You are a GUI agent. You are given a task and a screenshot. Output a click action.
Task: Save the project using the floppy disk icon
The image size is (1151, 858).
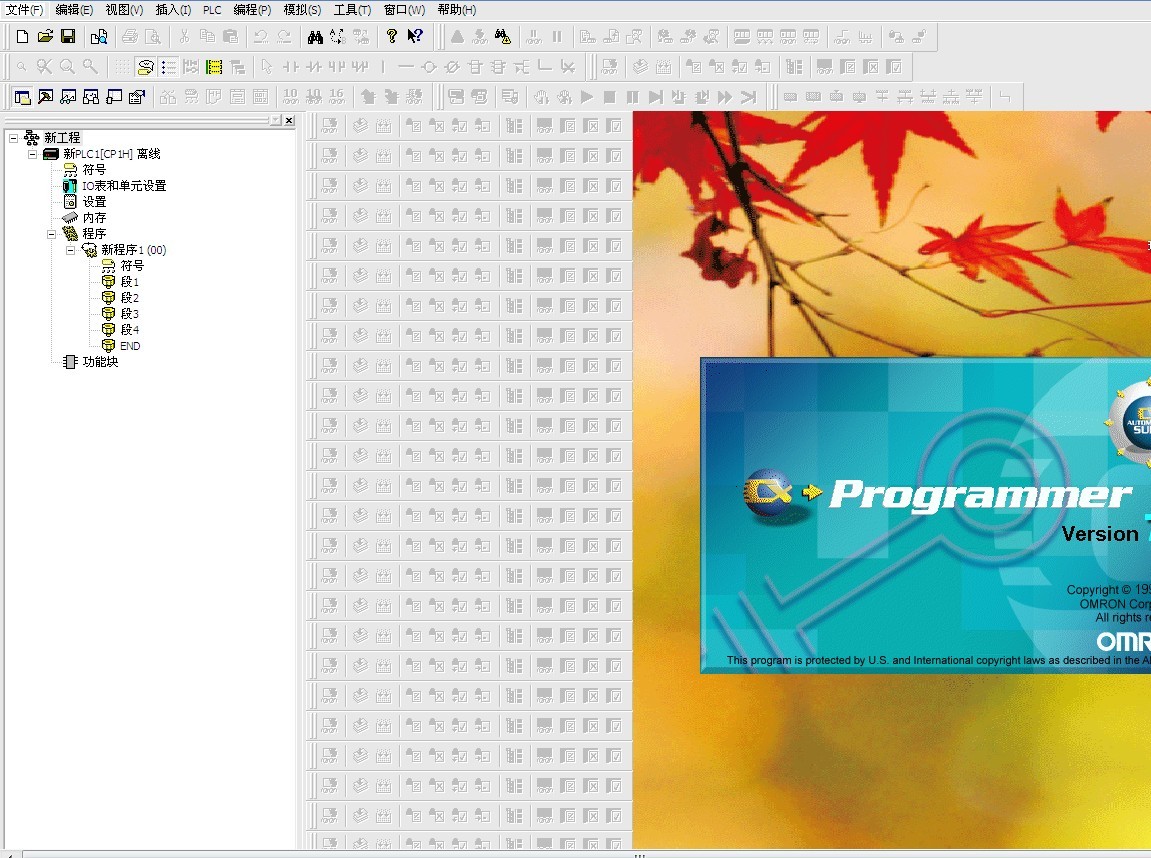pos(68,37)
